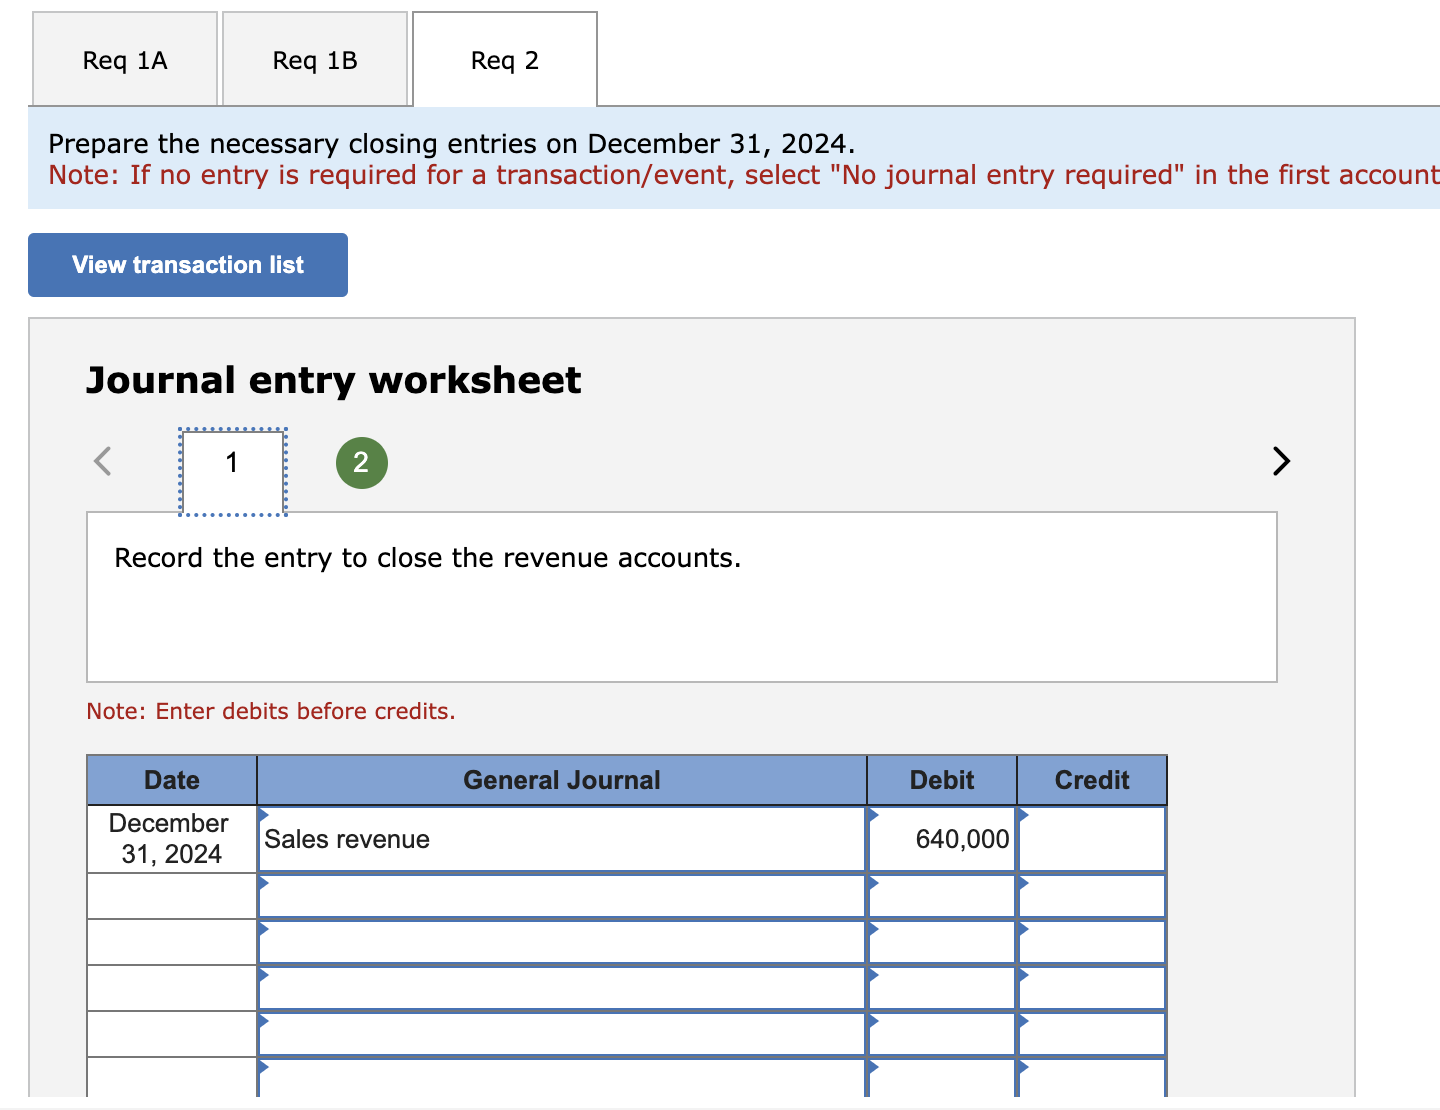
Task: Open account dropdown on Sales revenue row
Action: coord(263,814)
